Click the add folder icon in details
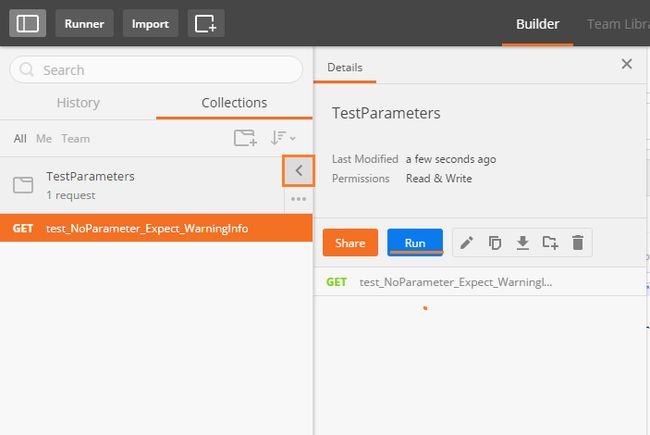650x435 pixels. (x=550, y=242)
